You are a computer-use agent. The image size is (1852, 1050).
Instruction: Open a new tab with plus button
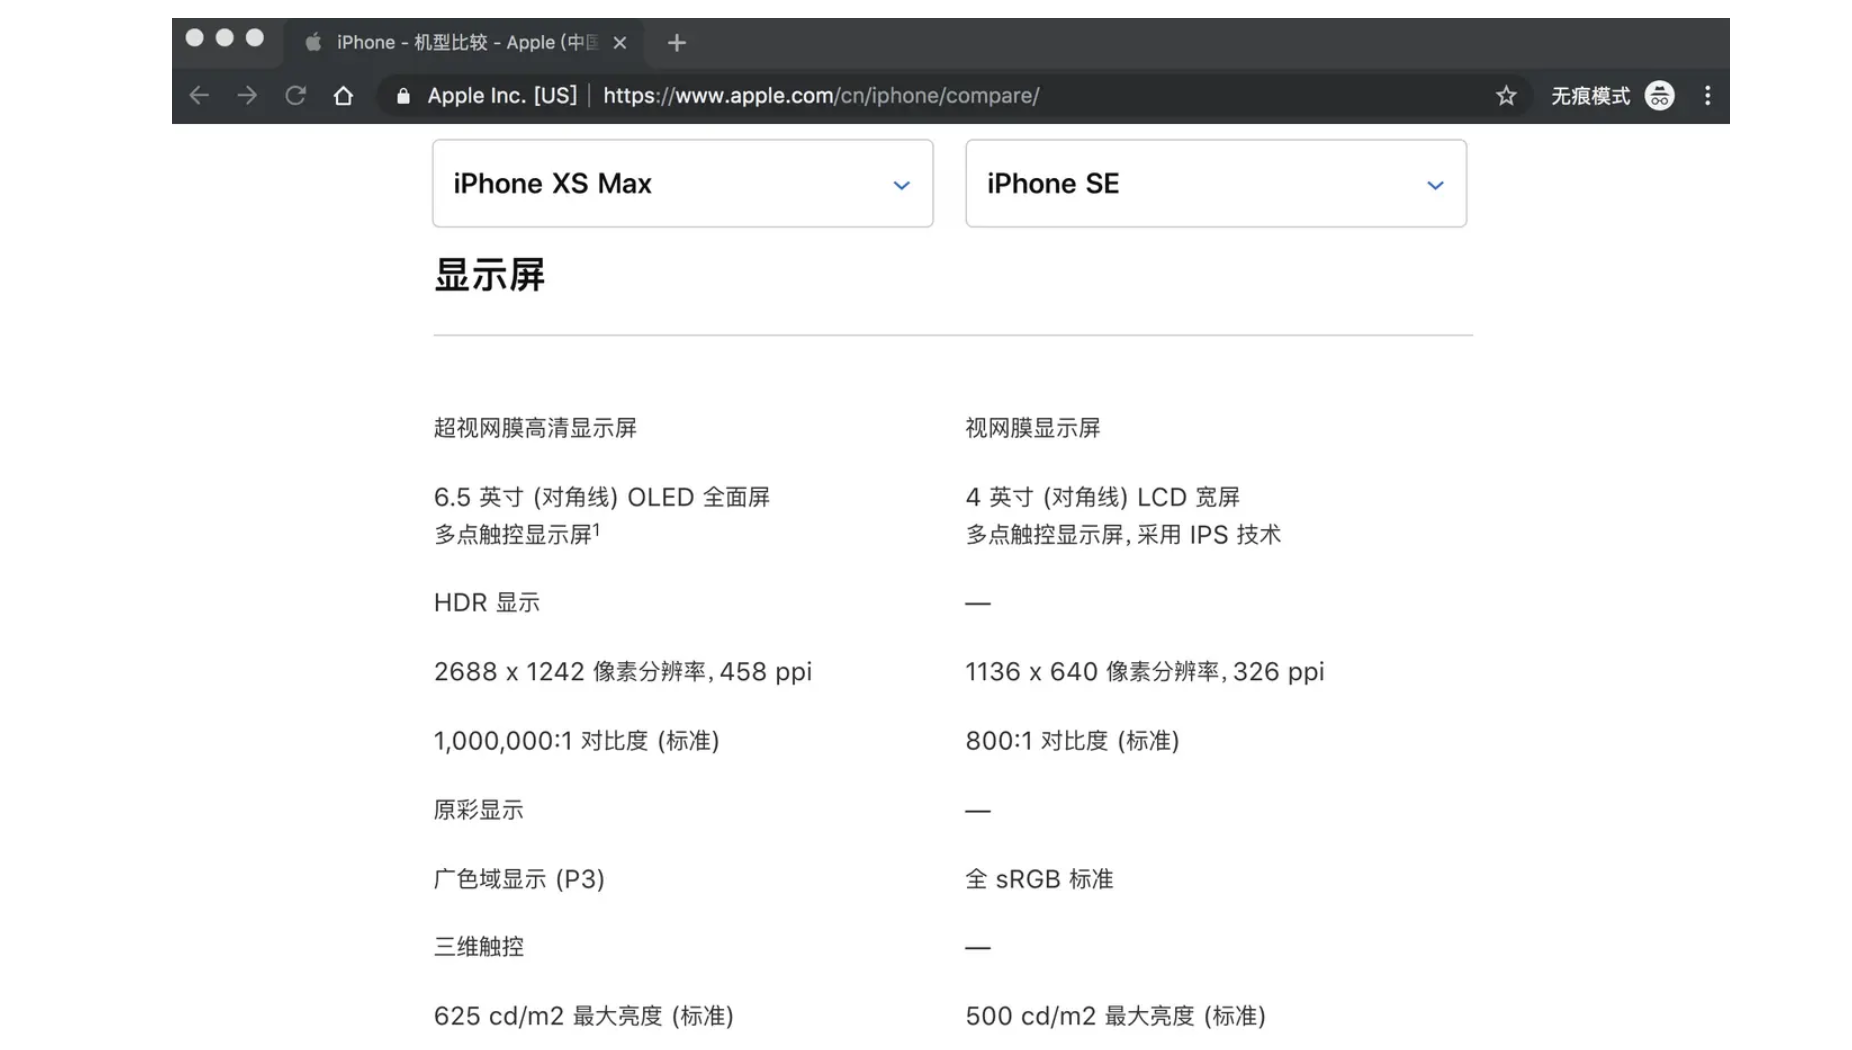[677, 43]
